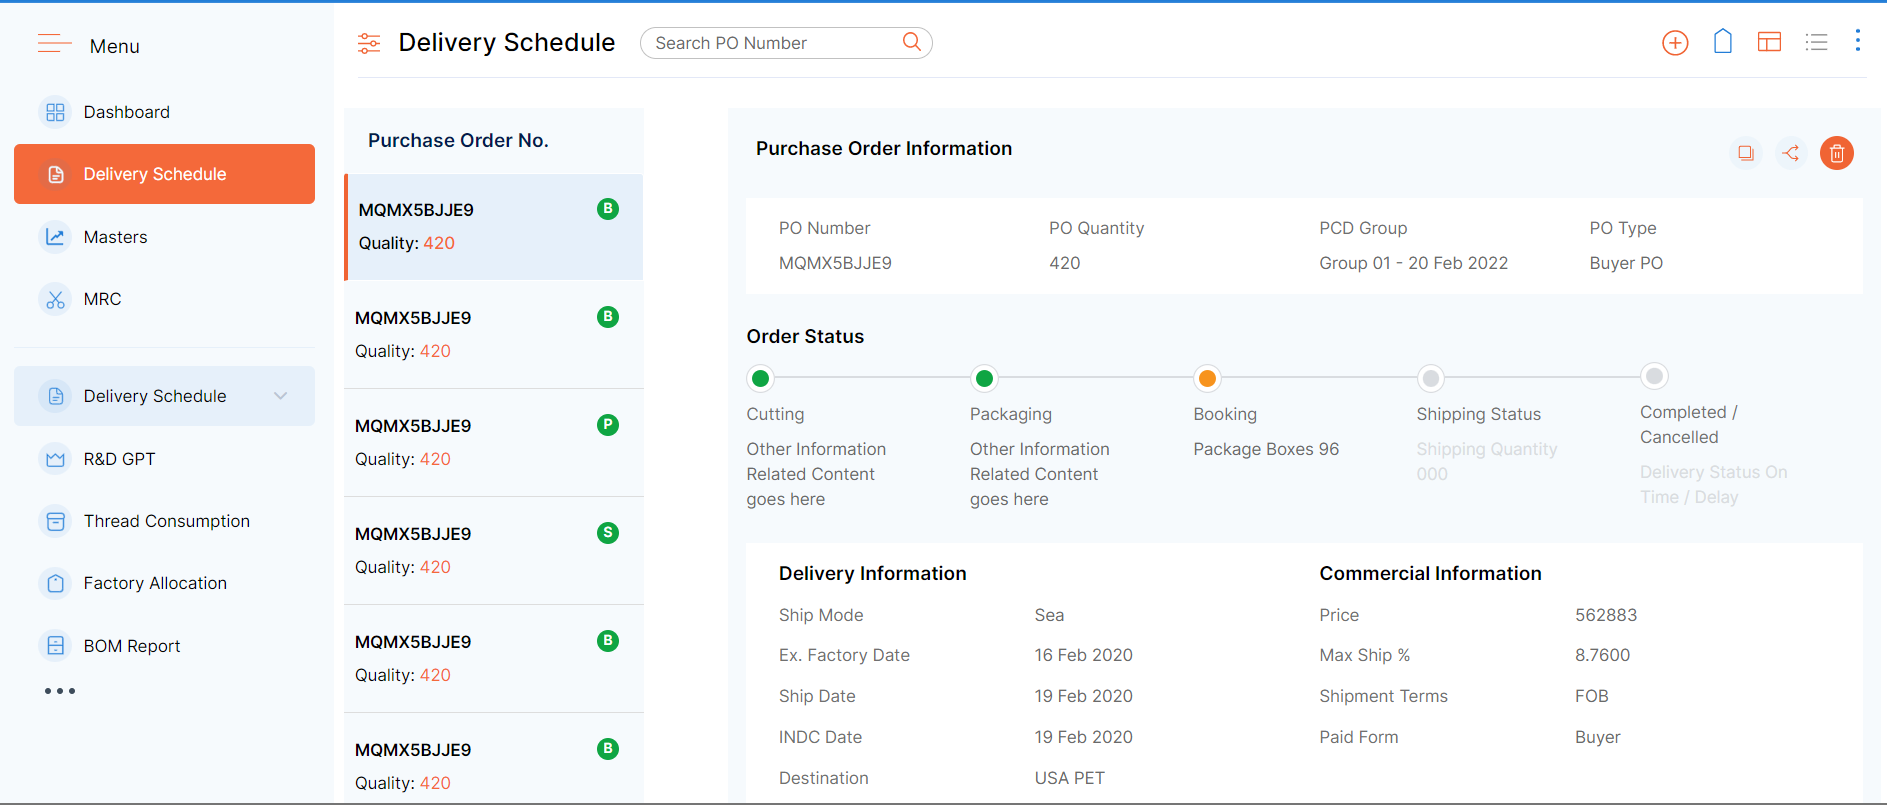
Task: Click the blue bookmark icon in header
Action: click(x=1722, y=42)
